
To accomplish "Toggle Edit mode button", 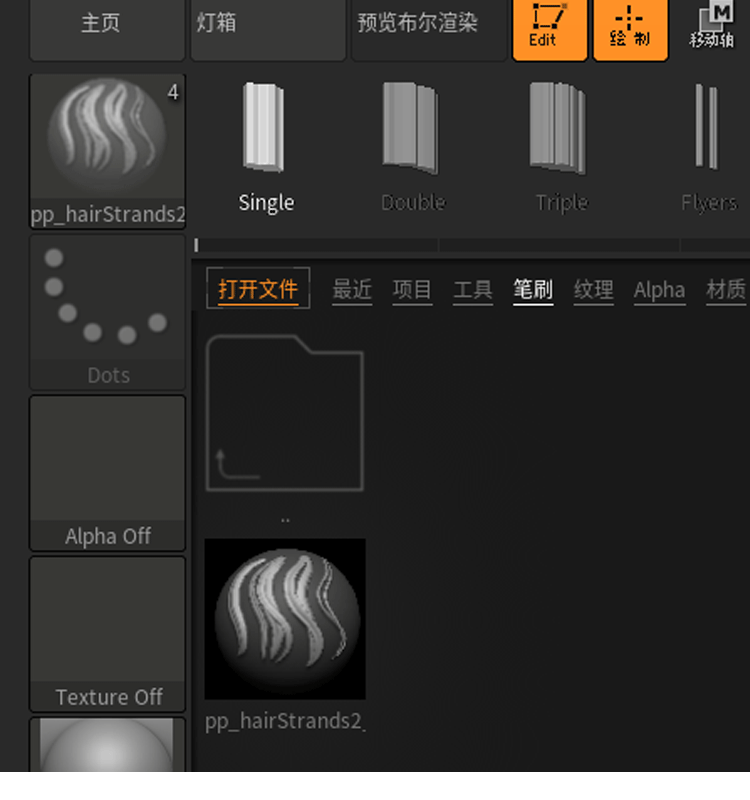I will click(549, 30).
